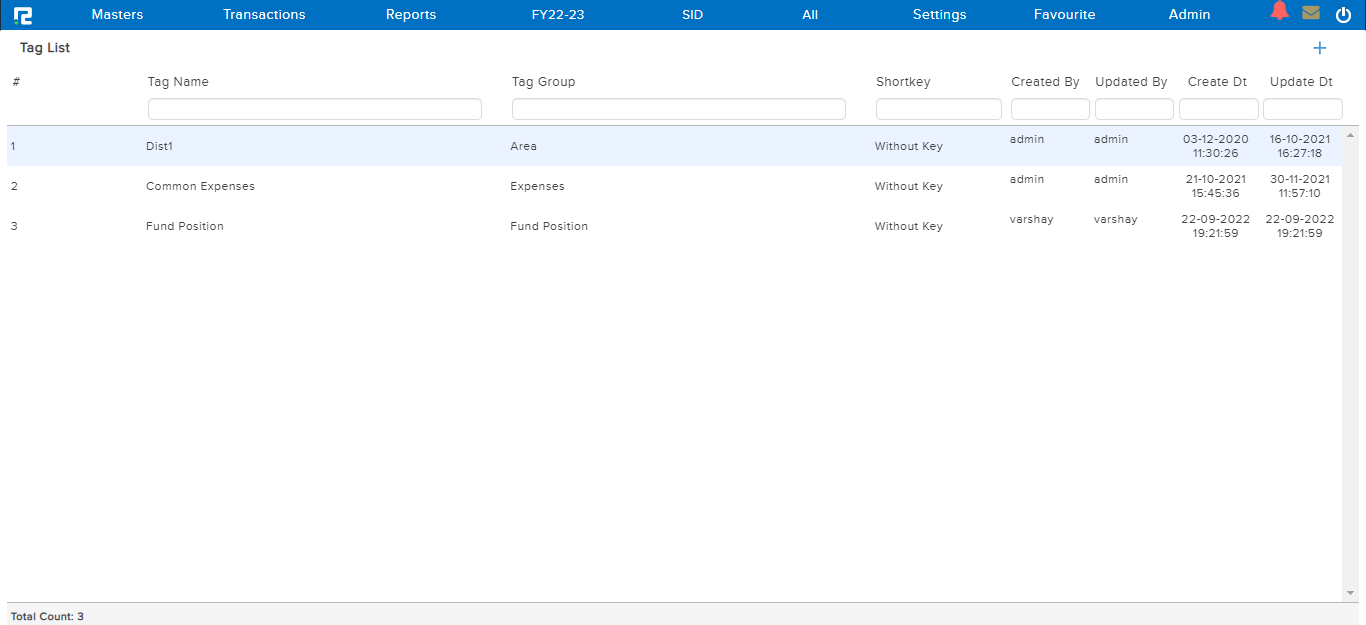
Task: Open the Reports menu
Action: coord(410,14)
